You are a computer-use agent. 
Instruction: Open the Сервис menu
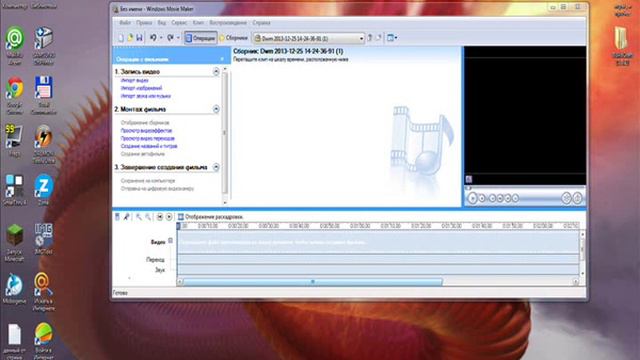tap(179, 23)
